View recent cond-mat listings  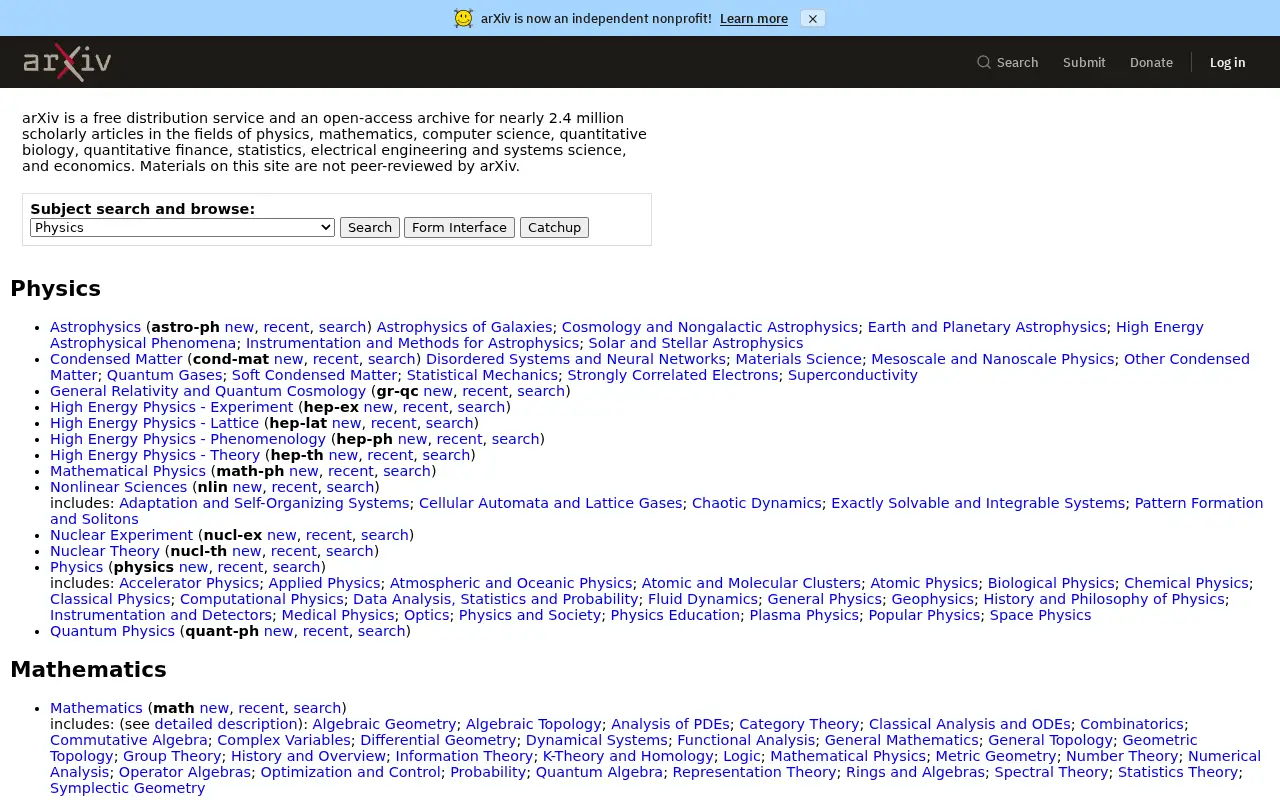335,359
